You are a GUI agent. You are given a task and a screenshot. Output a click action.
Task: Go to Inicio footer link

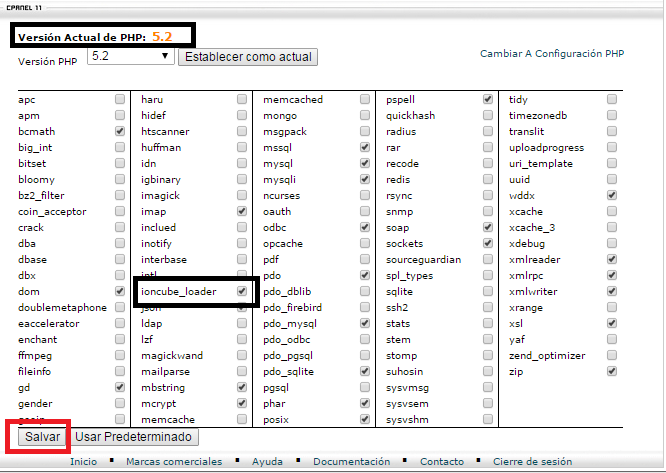pos(83,462)
